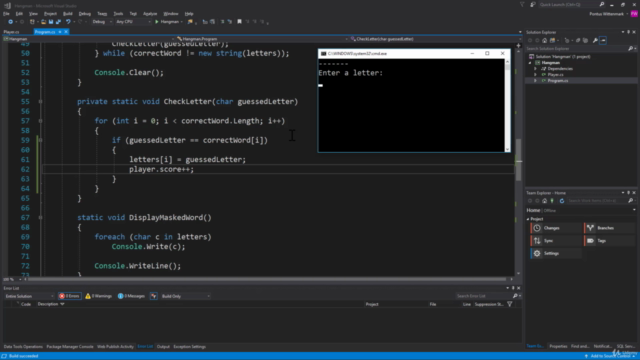This screenshot has height=360, width=640.
Task: Click the Home icon in Solution Explorer toolbar
Action: point(544,40)
